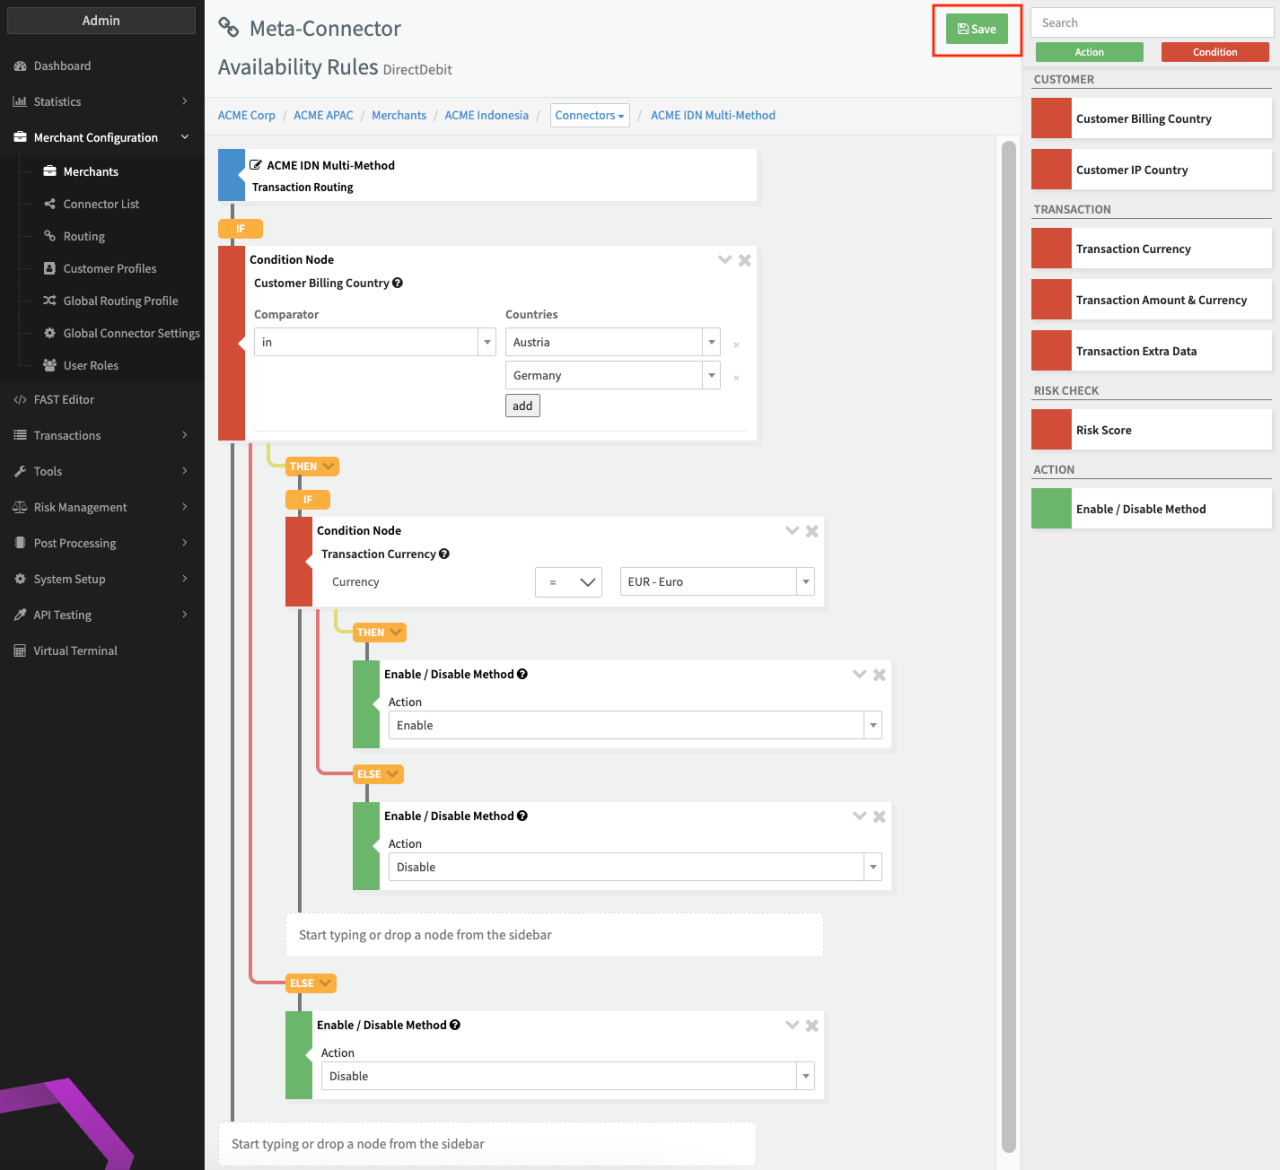Image resolution: width=1280 pixels, height=1170 pixels.
Task: Open the Dashboard from sidebar
Action: click(x=62, y=66)
